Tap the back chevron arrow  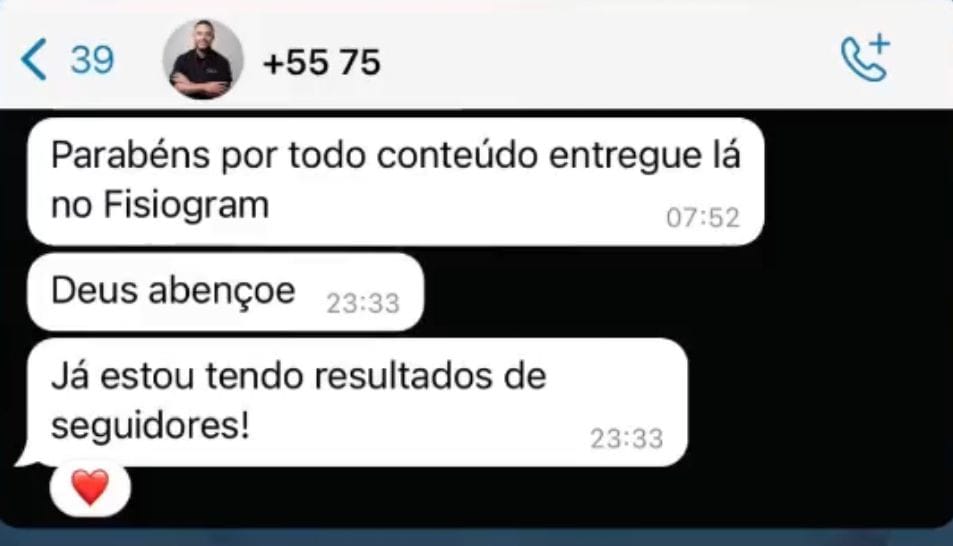pos(33,59)
